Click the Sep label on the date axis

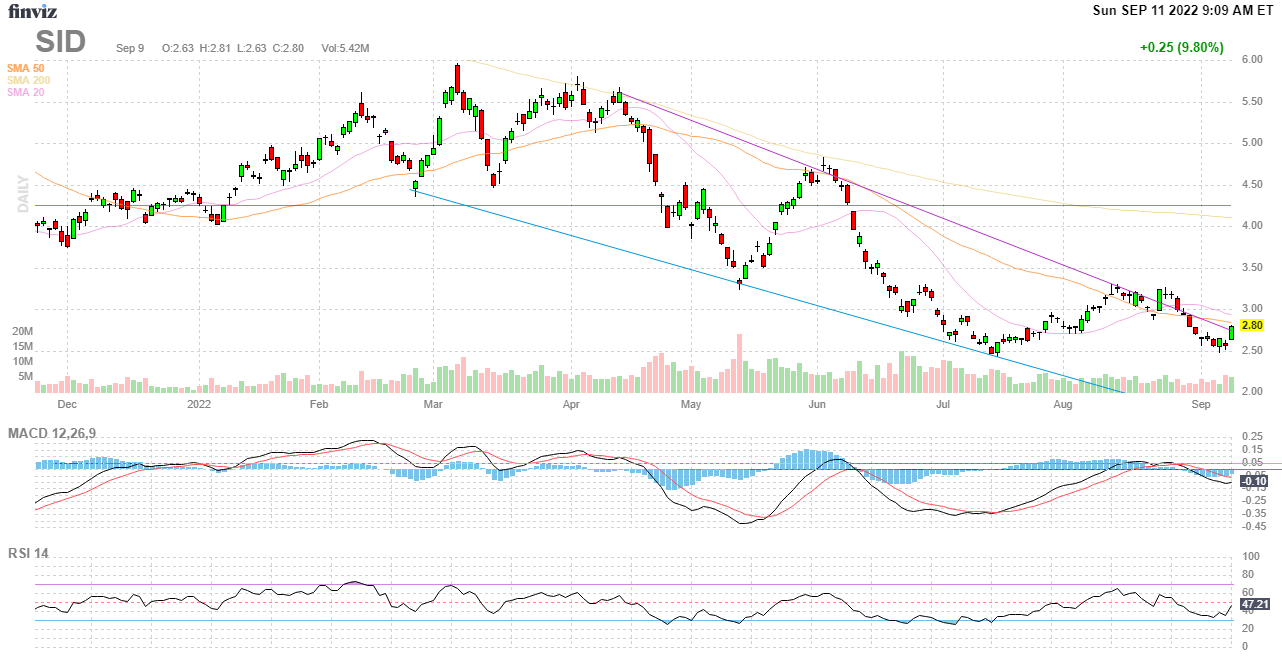coord(1201,405)
